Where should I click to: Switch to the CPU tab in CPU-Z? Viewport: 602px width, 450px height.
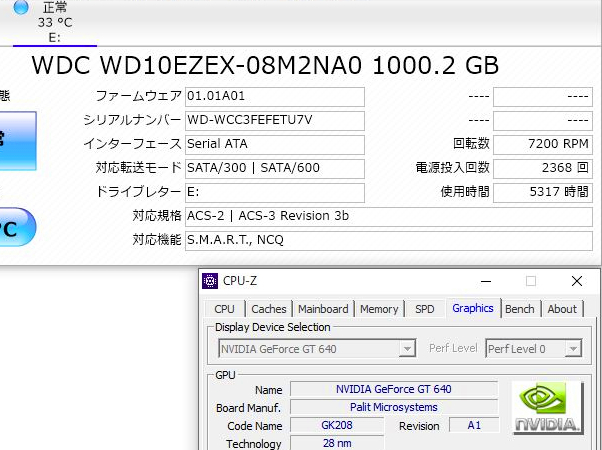click(x=224, y=309)
